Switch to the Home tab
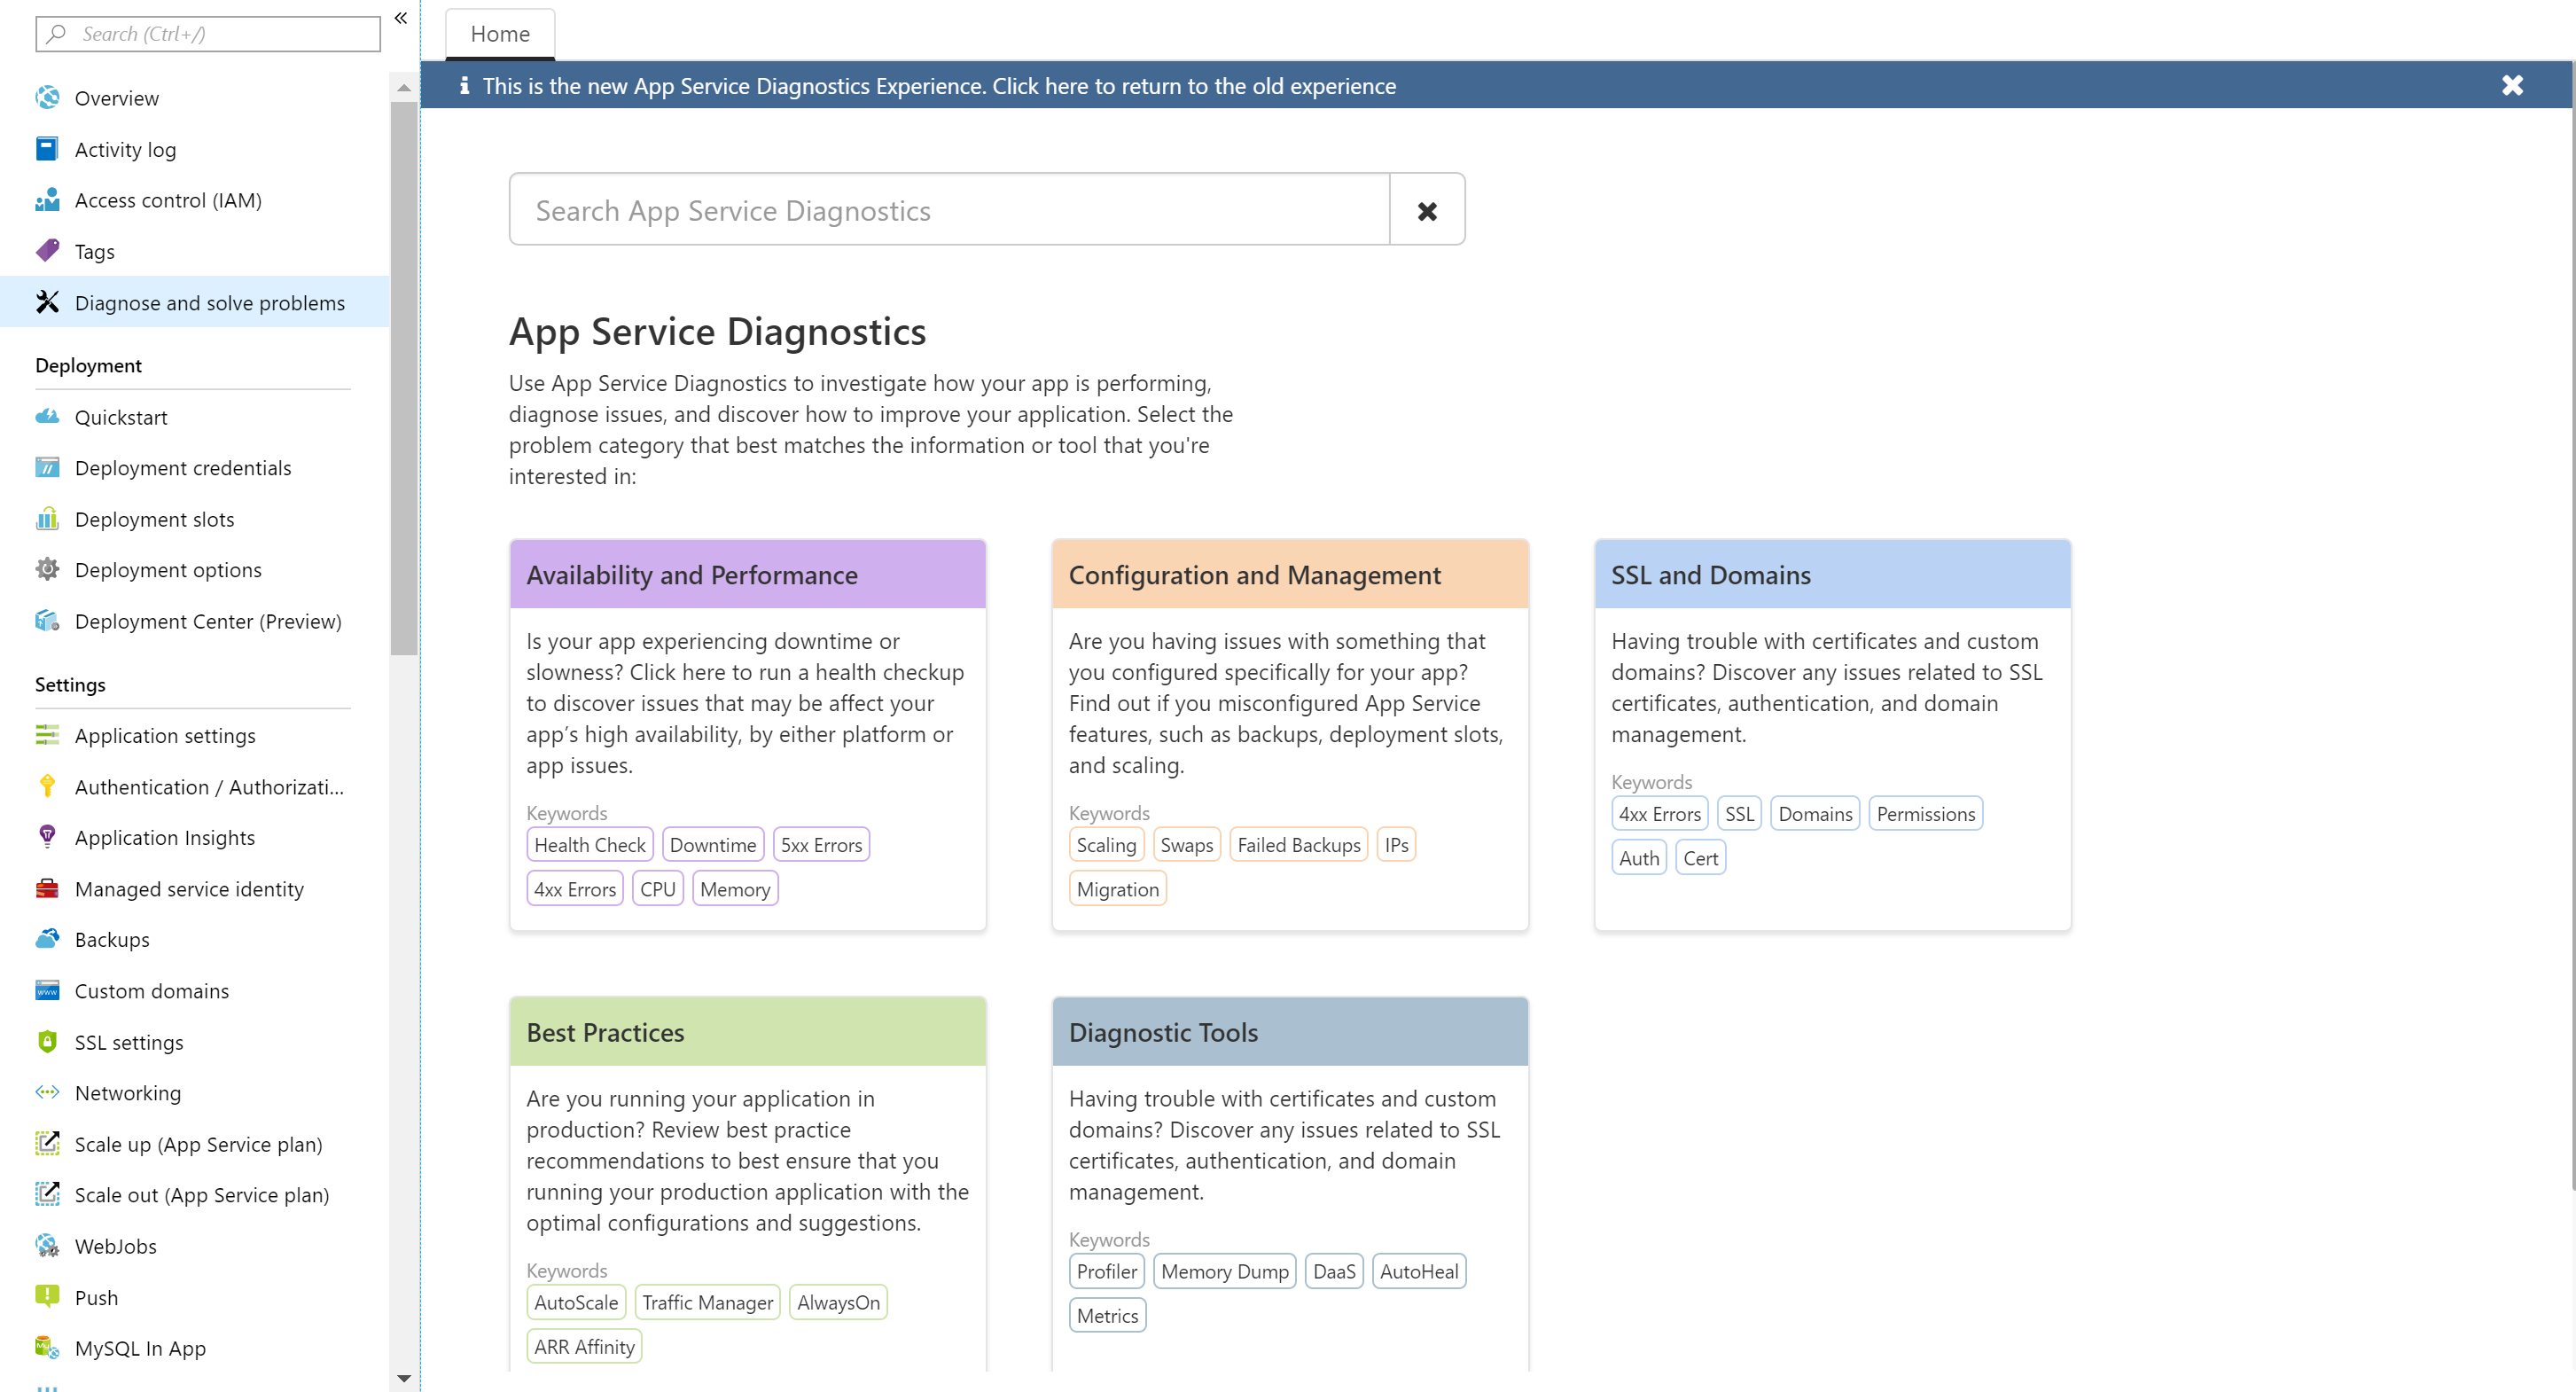 click(x=500, y=34)
